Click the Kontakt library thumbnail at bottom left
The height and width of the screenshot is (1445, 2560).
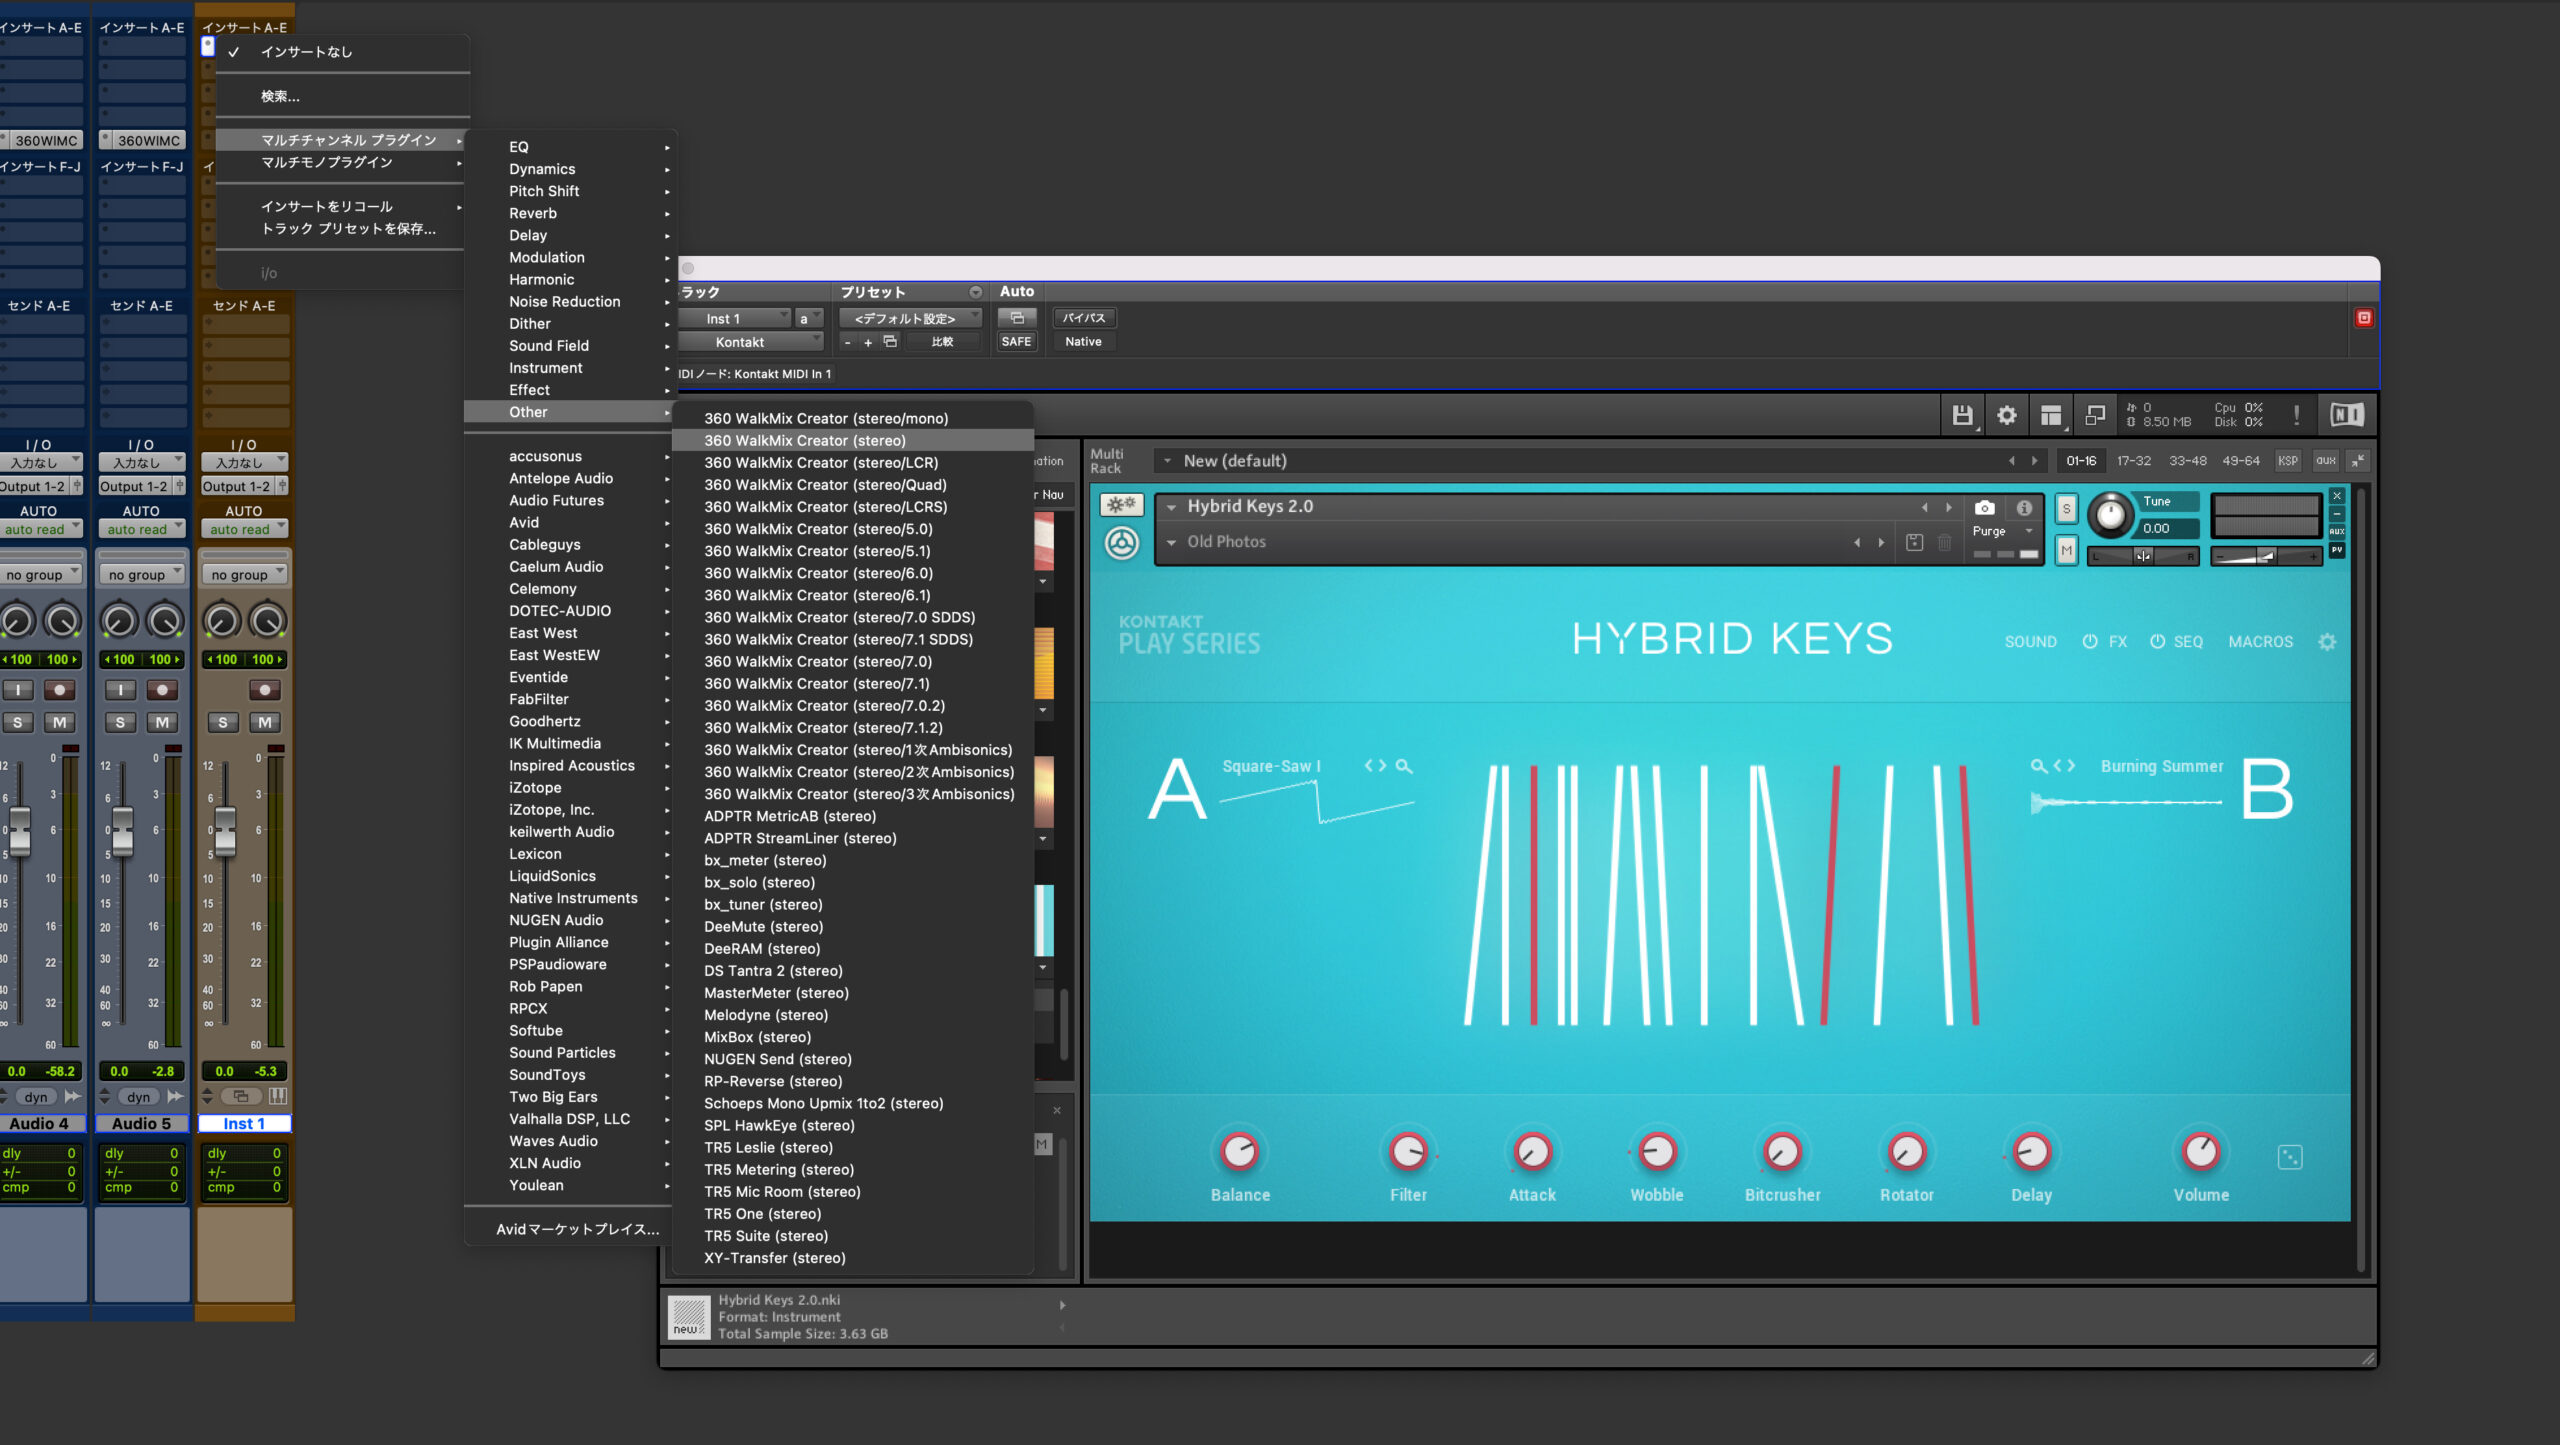687,1316
